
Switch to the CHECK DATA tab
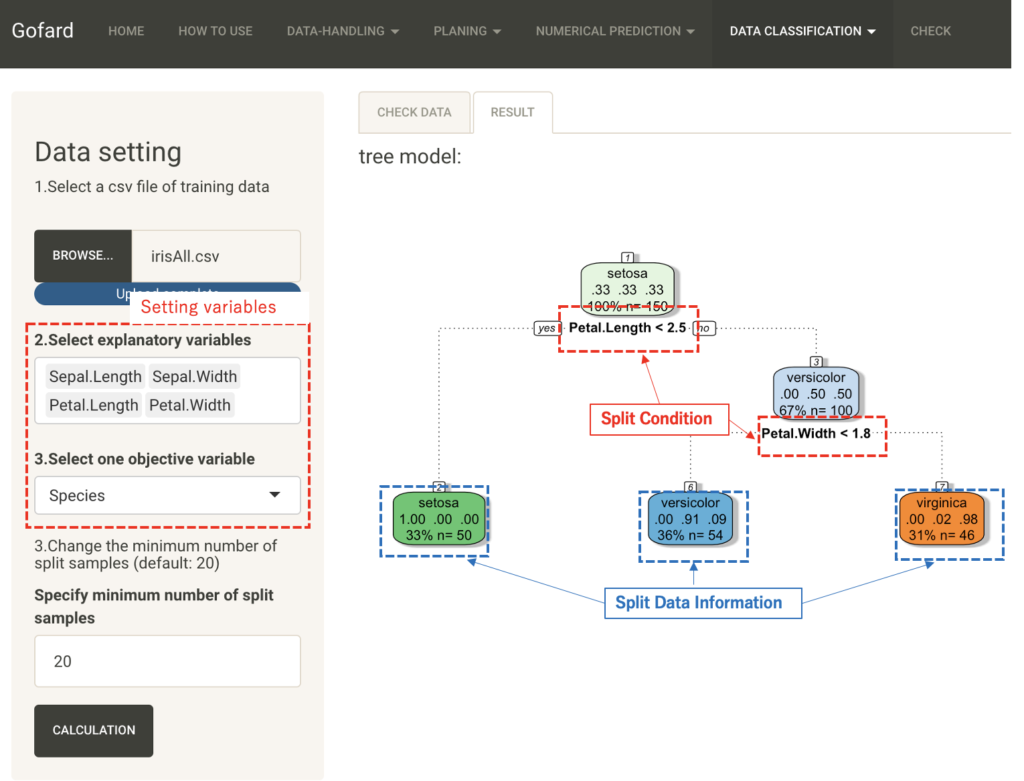414,112
